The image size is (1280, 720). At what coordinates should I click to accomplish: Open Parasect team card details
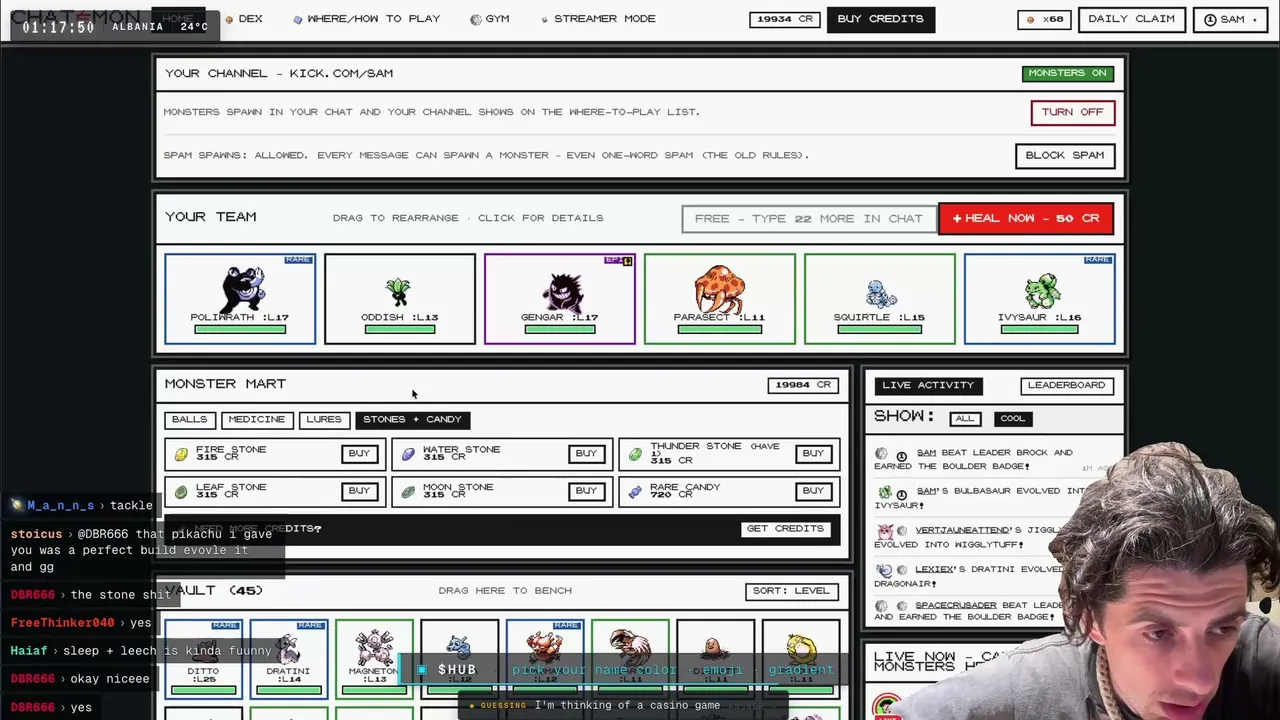720,299
